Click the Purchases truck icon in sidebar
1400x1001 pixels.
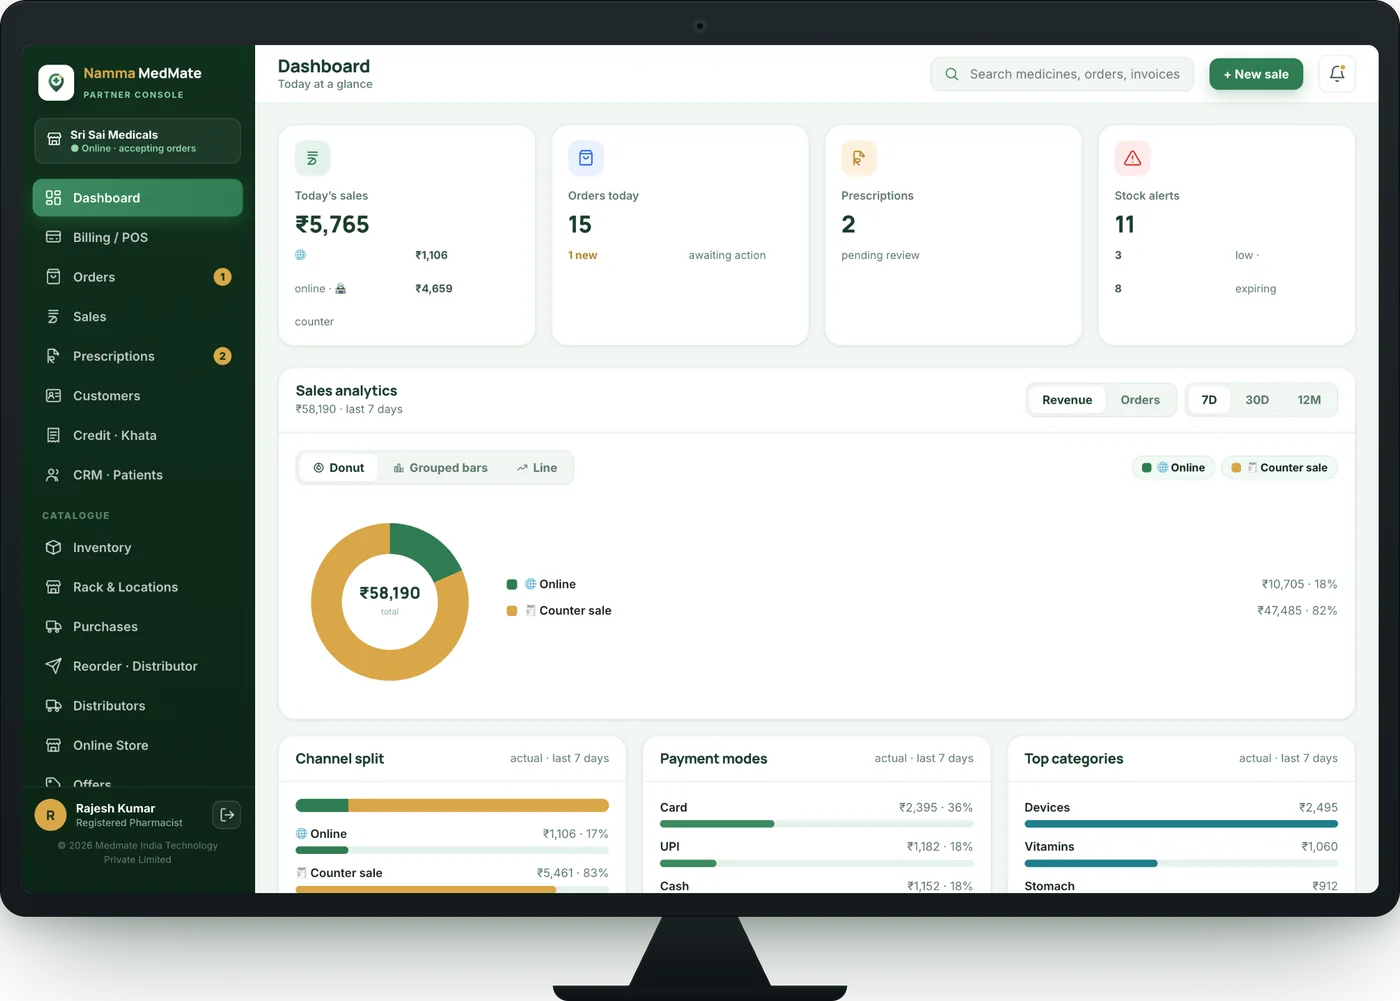[54, 627]
